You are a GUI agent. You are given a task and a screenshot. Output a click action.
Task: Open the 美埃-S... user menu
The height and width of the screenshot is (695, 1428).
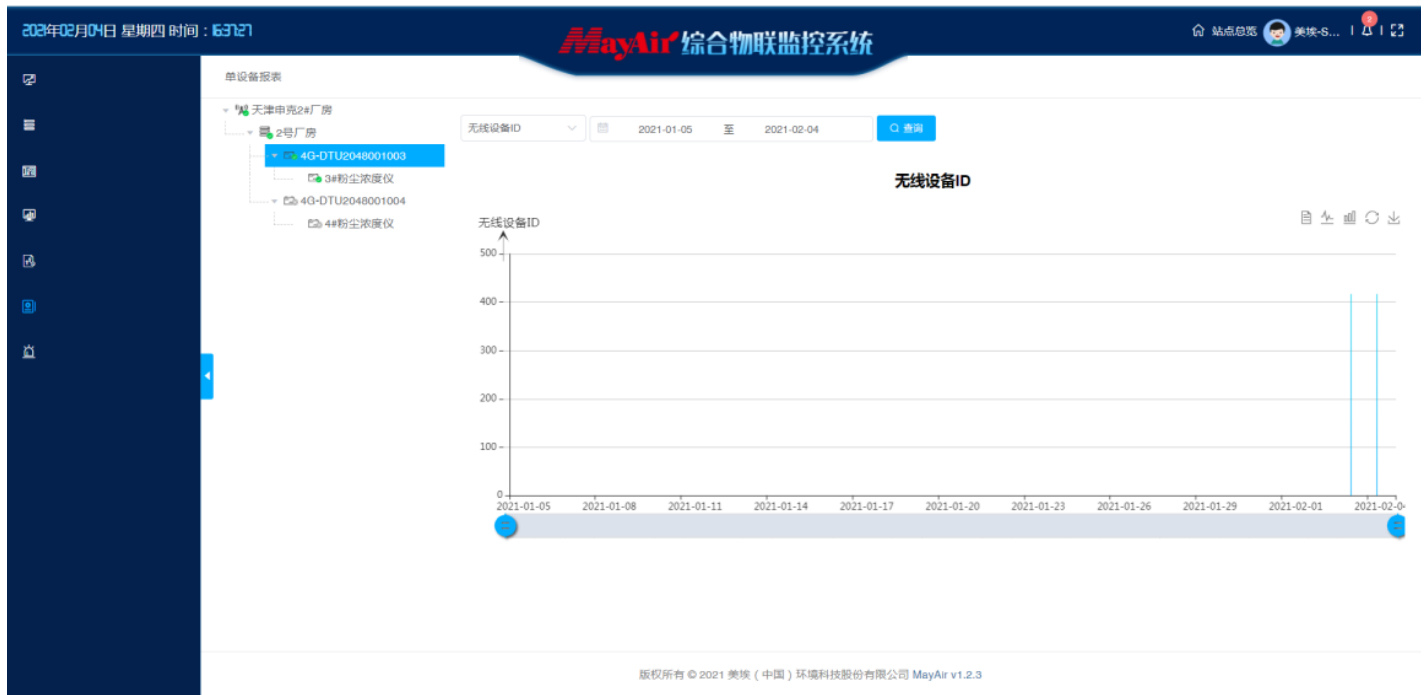point(1316,32)
